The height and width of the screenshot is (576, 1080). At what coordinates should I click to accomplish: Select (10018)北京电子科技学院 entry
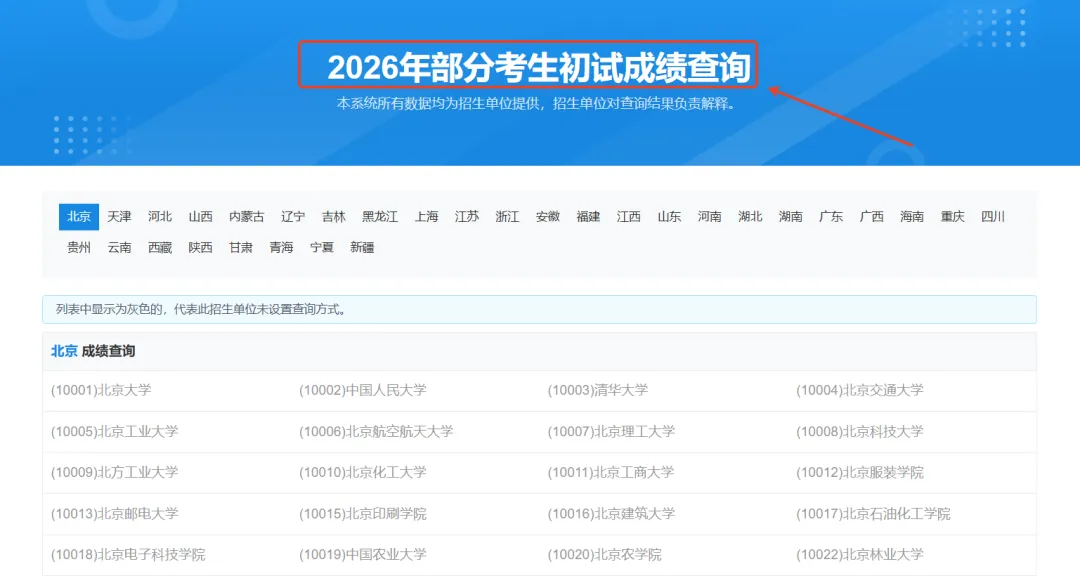click(128, 555)
